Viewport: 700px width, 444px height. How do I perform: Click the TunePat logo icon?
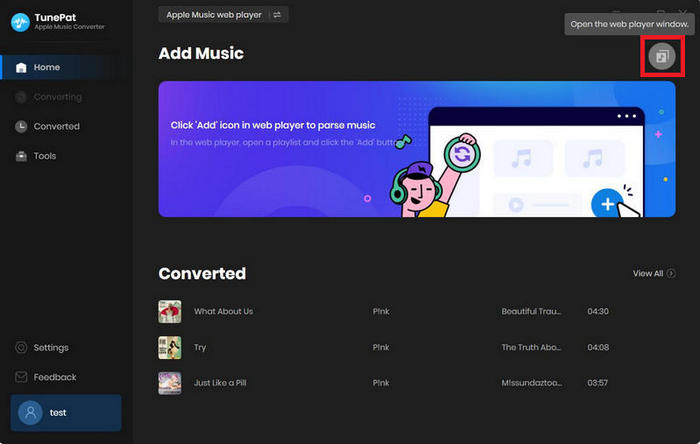[x=20, y=22]
